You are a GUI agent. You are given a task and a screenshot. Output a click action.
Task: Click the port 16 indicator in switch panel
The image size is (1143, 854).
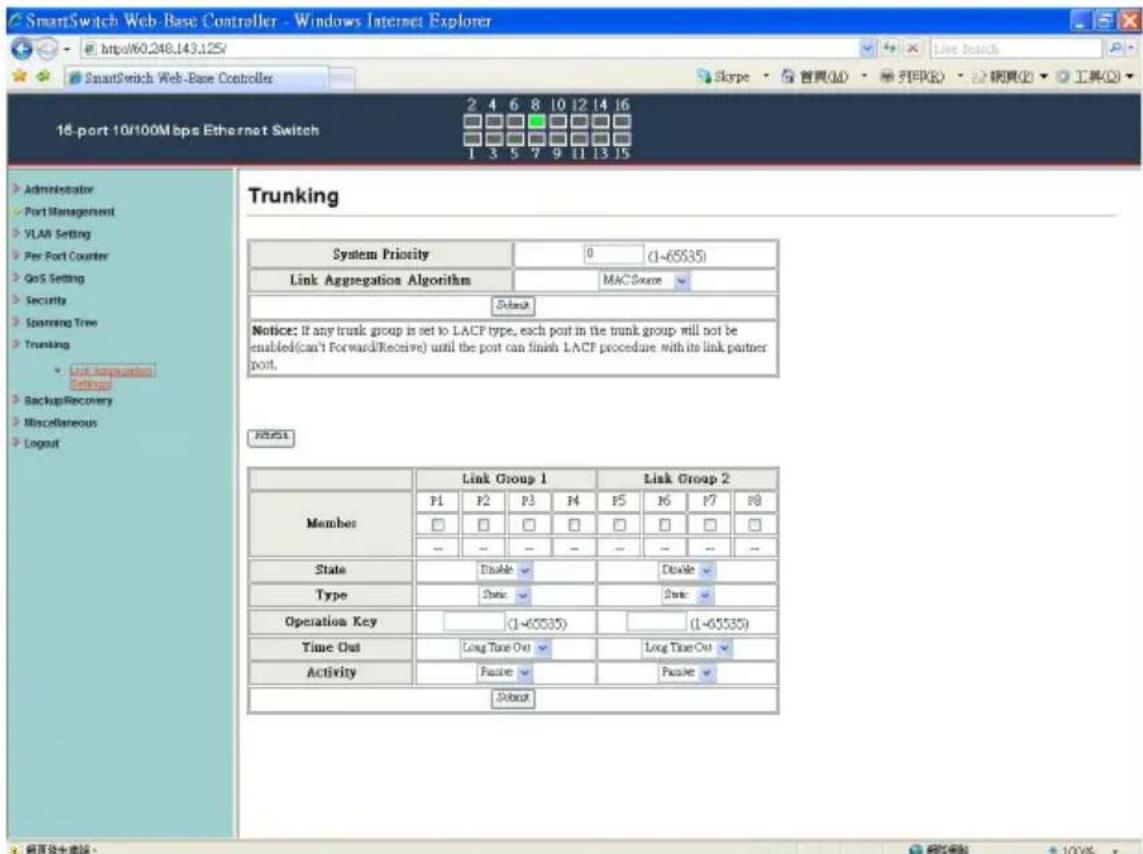(622, 121)
